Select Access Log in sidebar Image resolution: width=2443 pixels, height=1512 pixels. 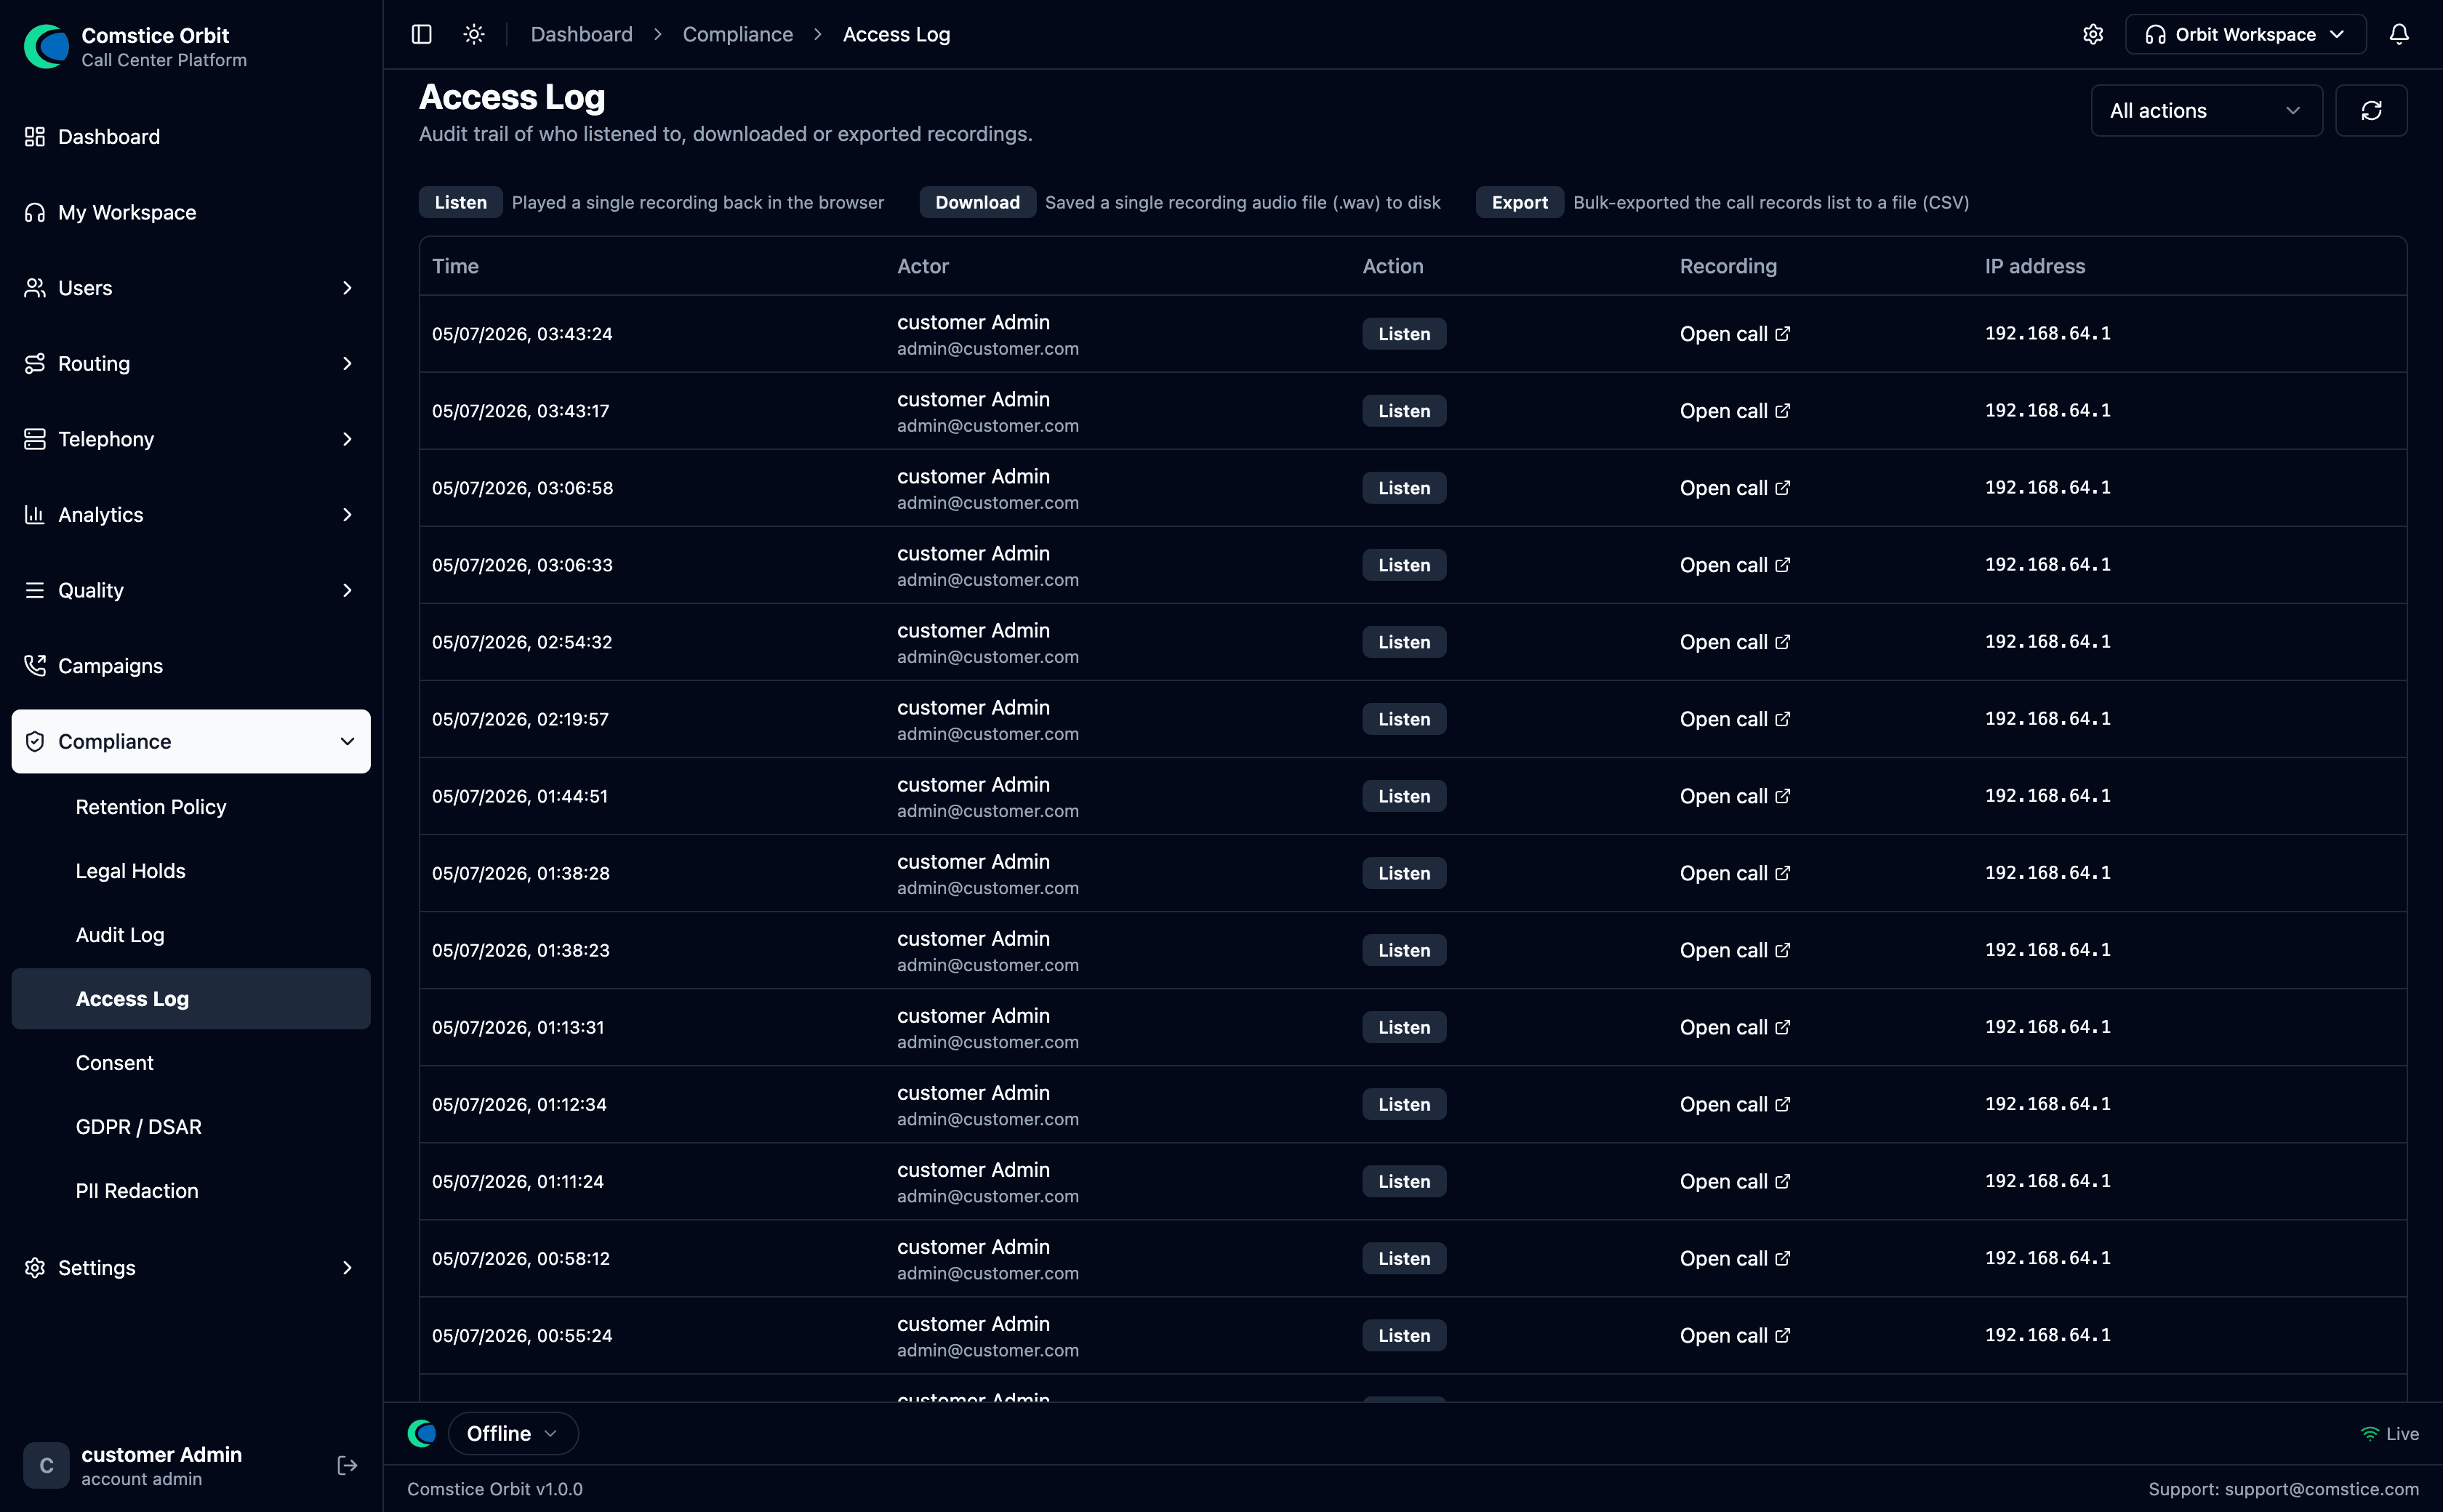(190, 998)
